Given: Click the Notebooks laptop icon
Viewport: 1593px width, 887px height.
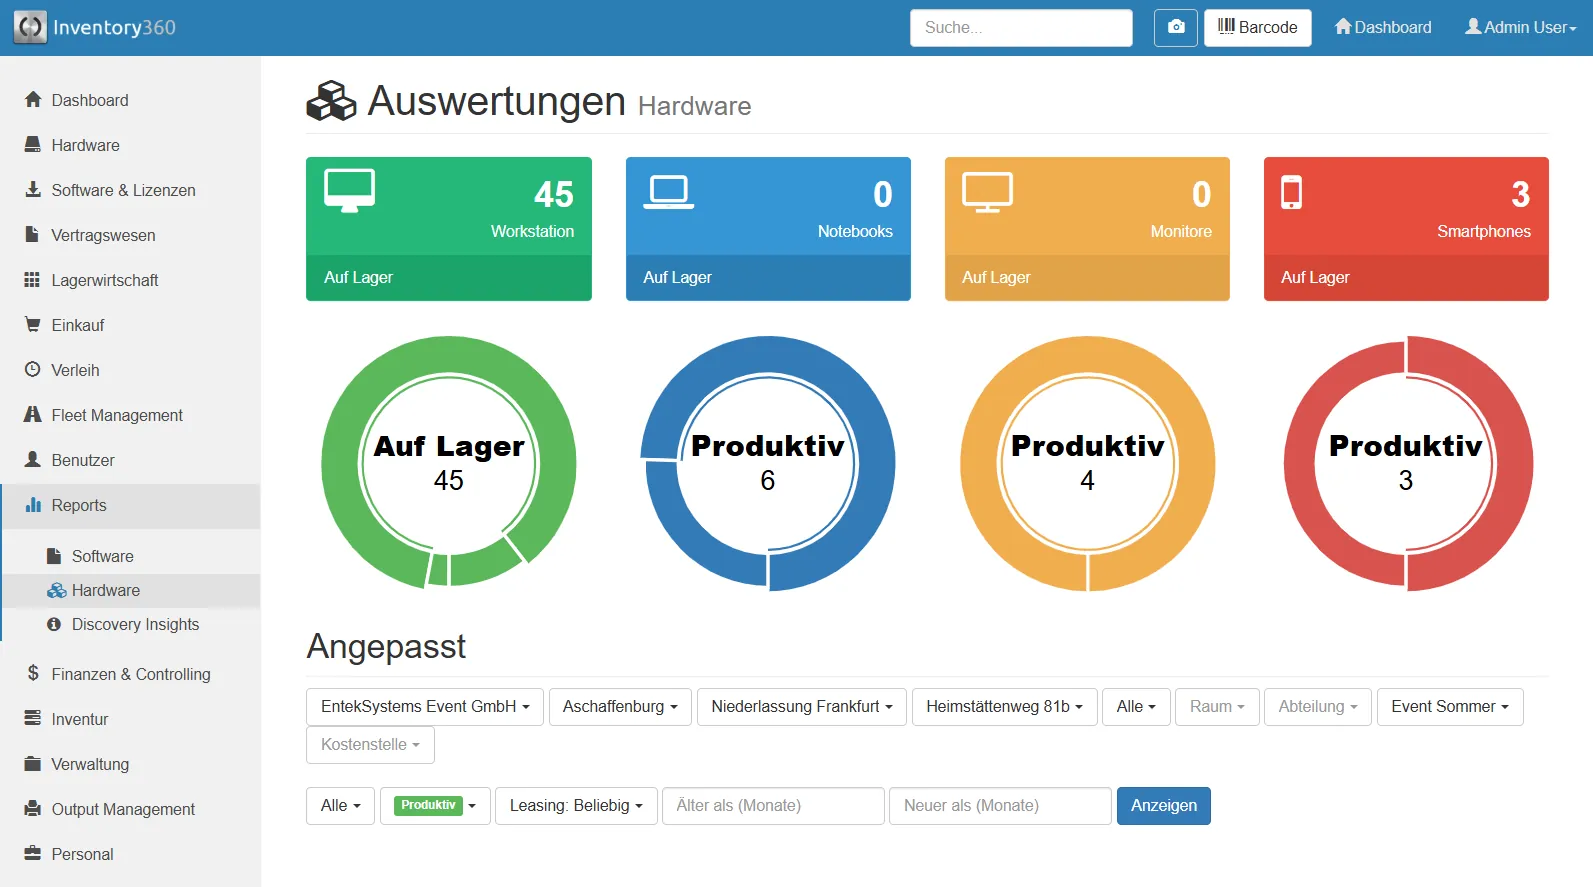Looking at the screenshot, I should coord(668,191).
